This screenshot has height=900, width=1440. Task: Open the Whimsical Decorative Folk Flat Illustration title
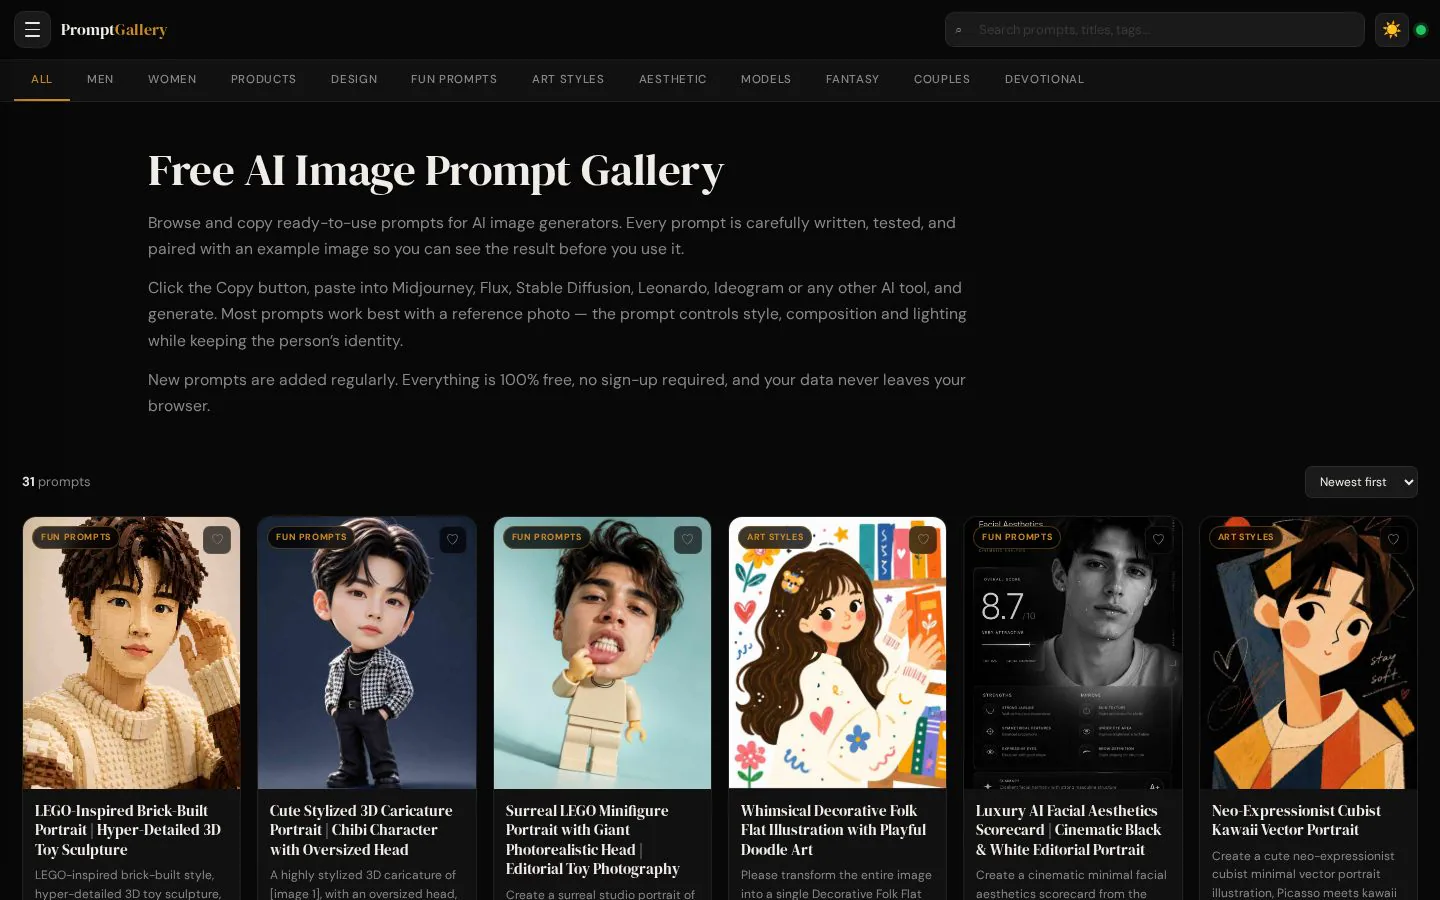tap(834, 830)
